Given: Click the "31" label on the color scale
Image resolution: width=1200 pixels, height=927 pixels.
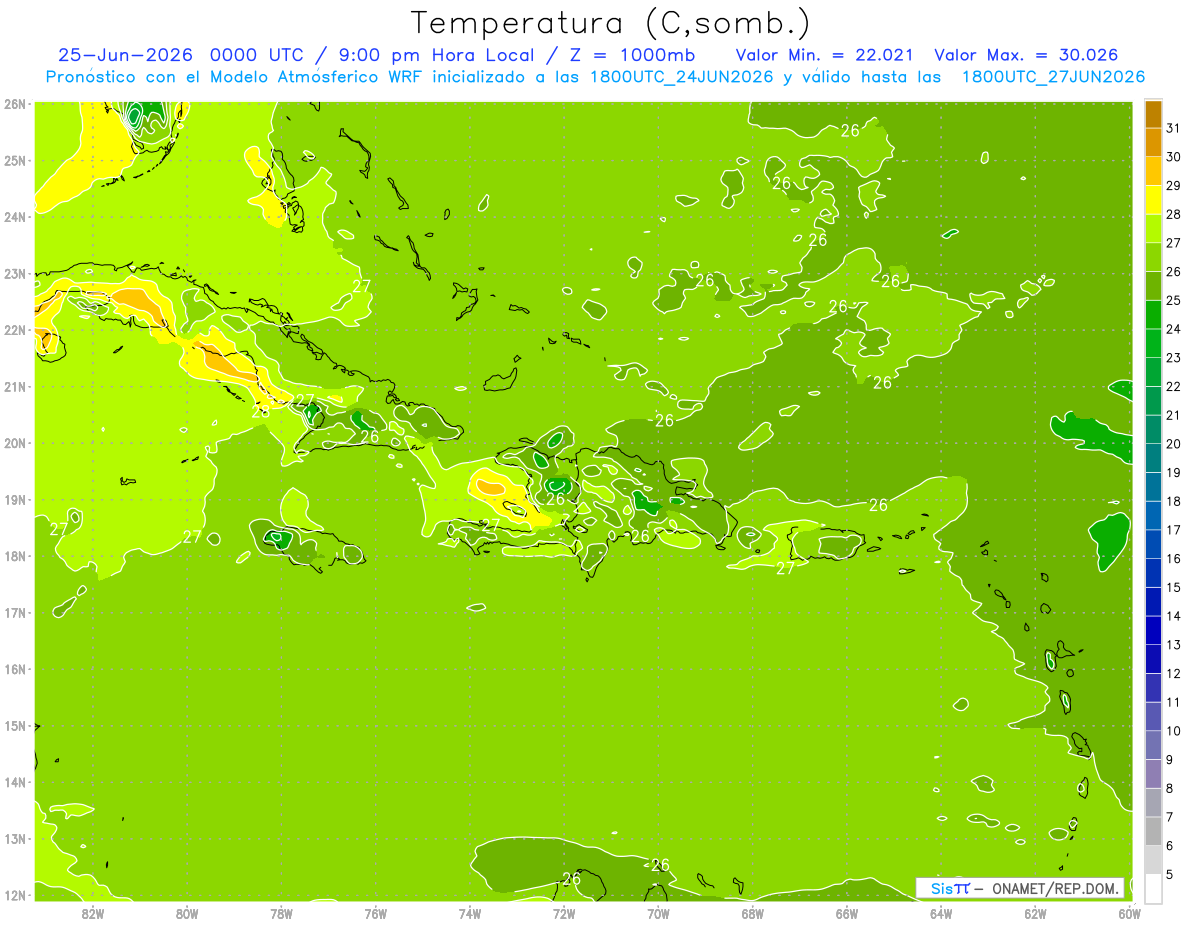Looking at the screenshot, I should [x=1173, y=129].
